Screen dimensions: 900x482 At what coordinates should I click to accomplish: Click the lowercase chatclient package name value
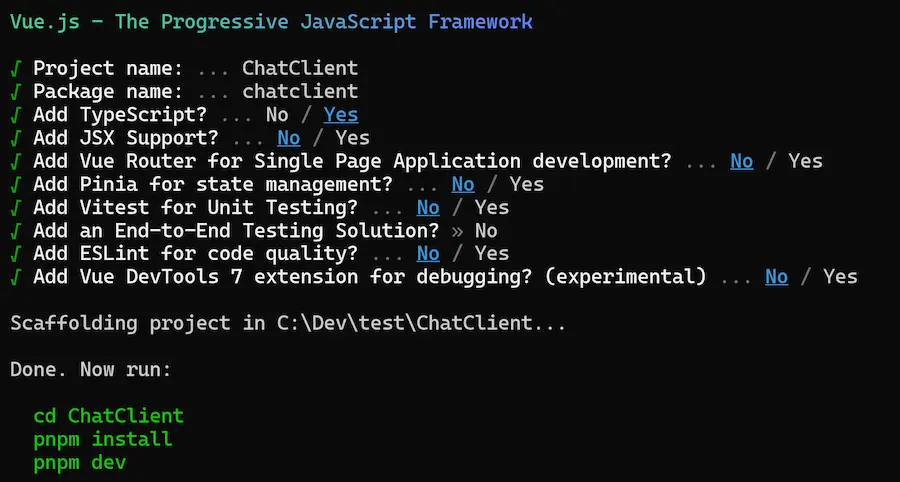pyautogui.click(x=300, y=92)
